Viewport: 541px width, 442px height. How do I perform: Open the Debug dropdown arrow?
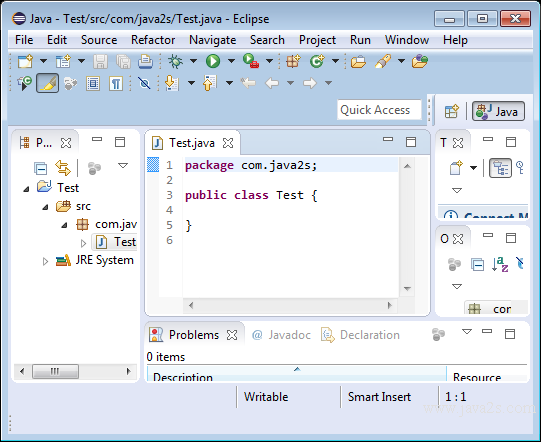[x=193, y=61]
